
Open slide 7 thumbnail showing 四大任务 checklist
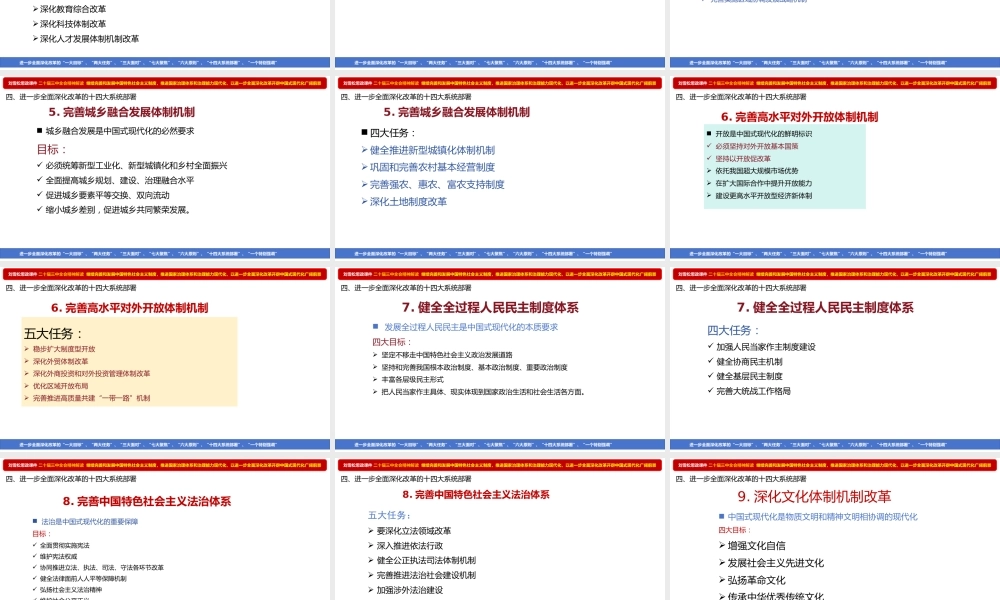point(835,358)
